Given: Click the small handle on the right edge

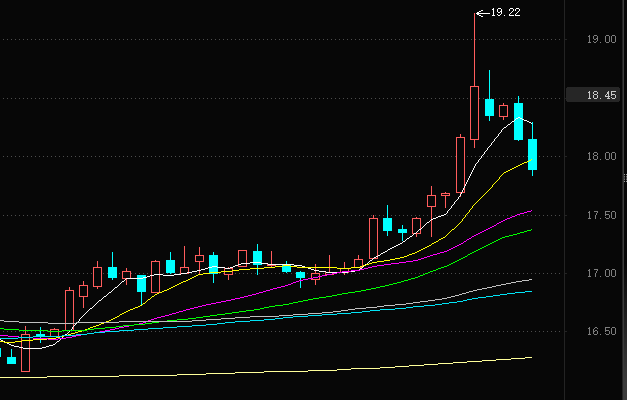Looking at the screenshot, I should tap(625, 178).
